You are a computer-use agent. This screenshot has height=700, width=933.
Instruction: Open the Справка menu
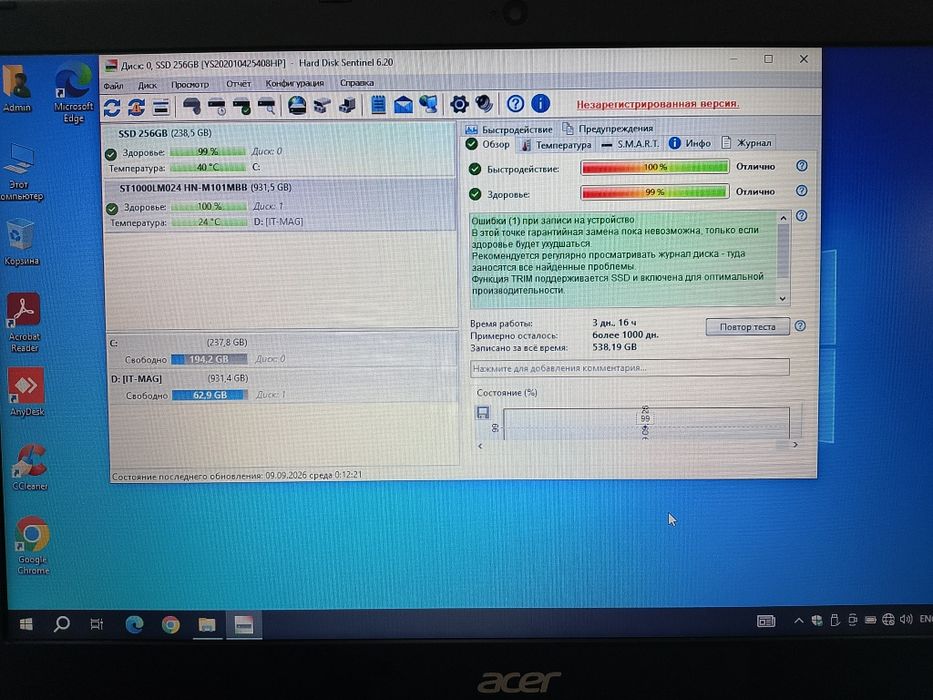click(x=357, y=83)
